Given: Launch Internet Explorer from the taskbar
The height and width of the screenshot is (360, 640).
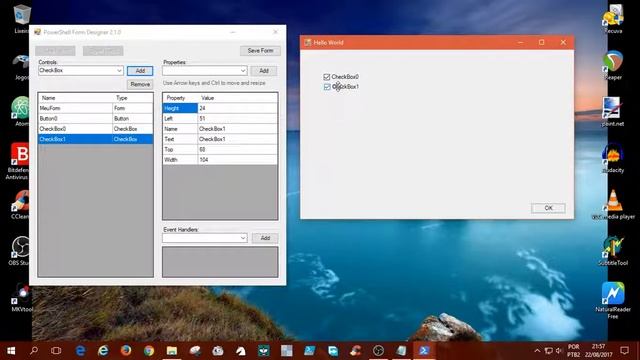Looking at the screenshot, I should 103,351.
